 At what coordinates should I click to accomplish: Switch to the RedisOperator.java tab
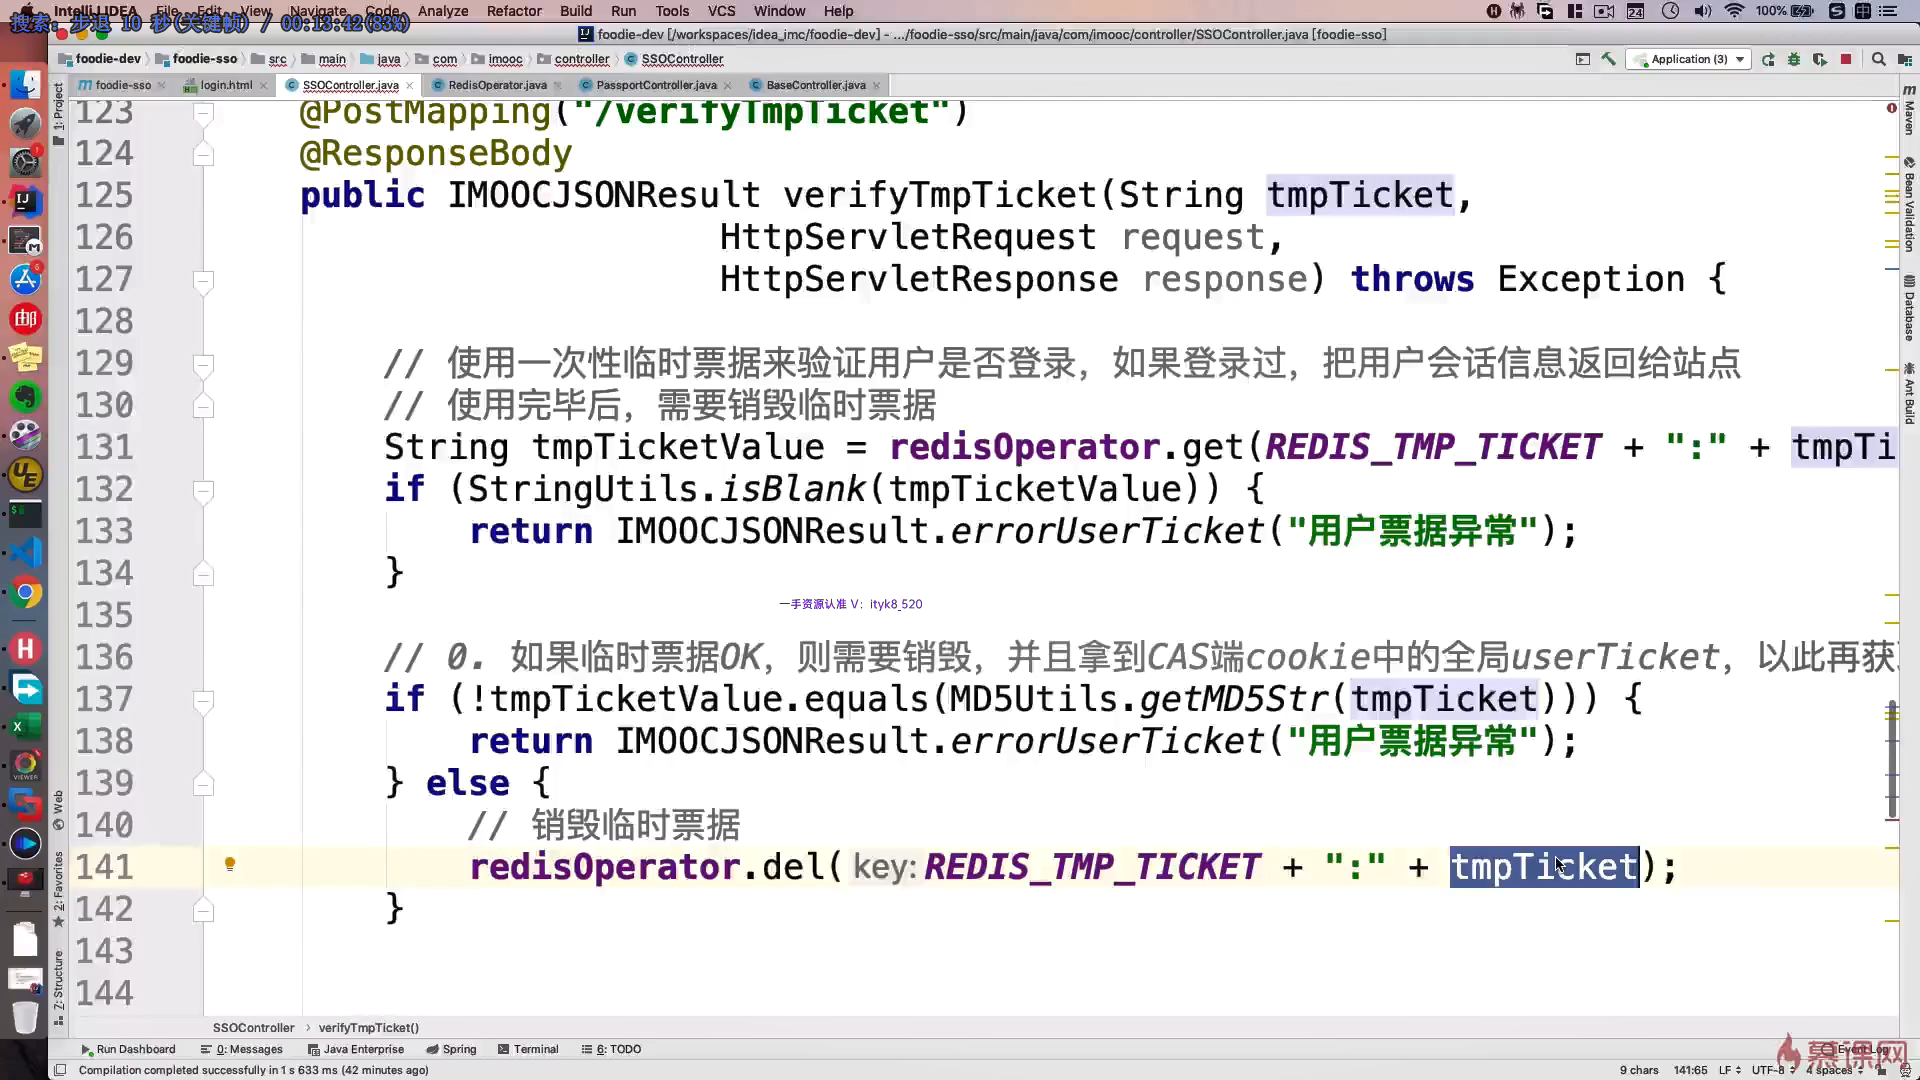coord(497,85)
